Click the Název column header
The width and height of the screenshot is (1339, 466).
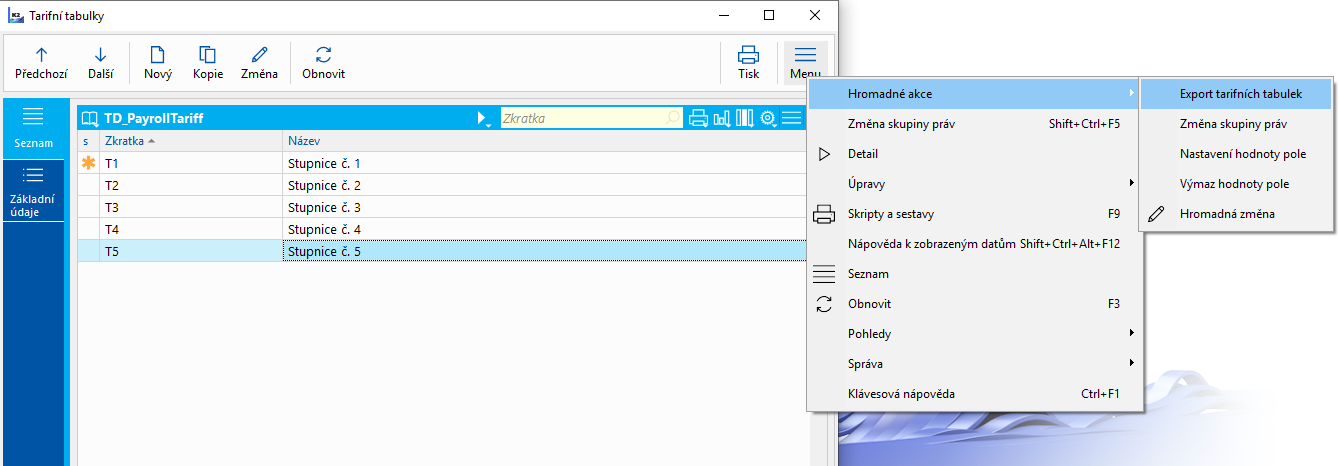pos(545,141)
